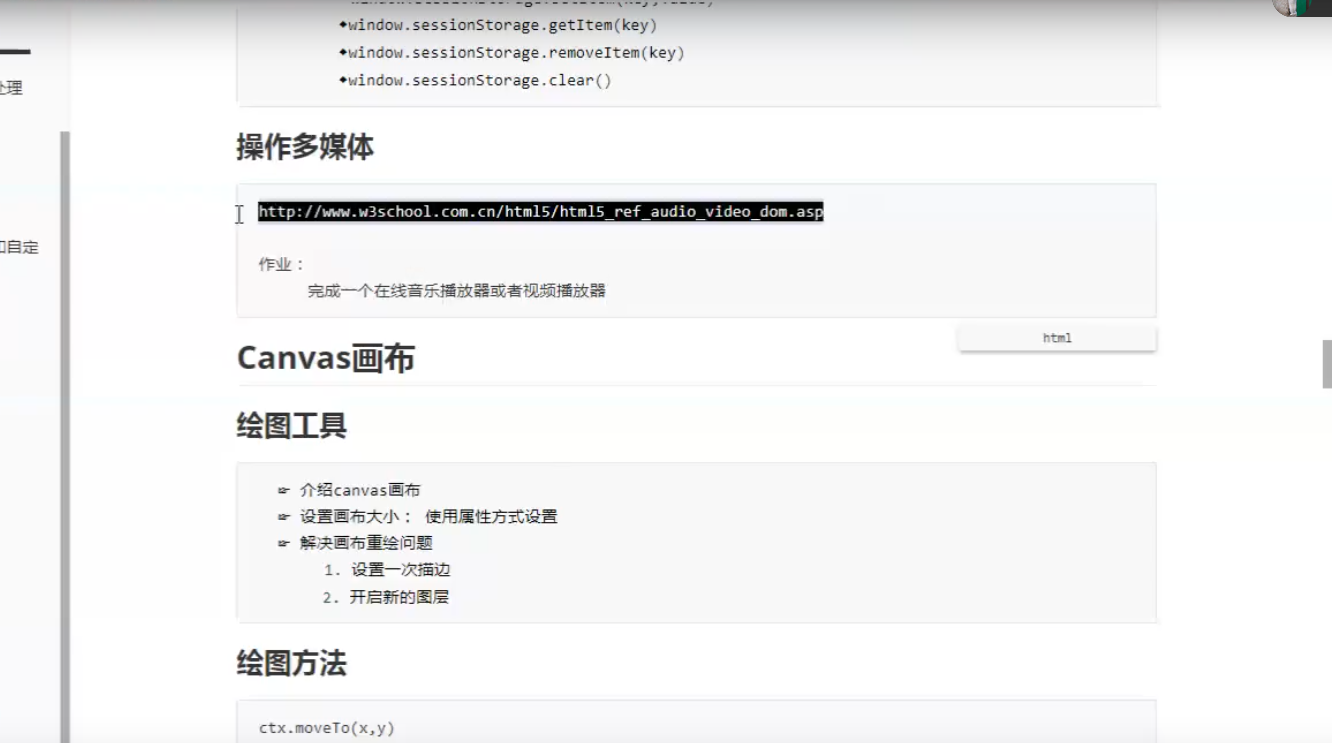Click the 操作多媒体 section heading

click(x=305, y=147)
